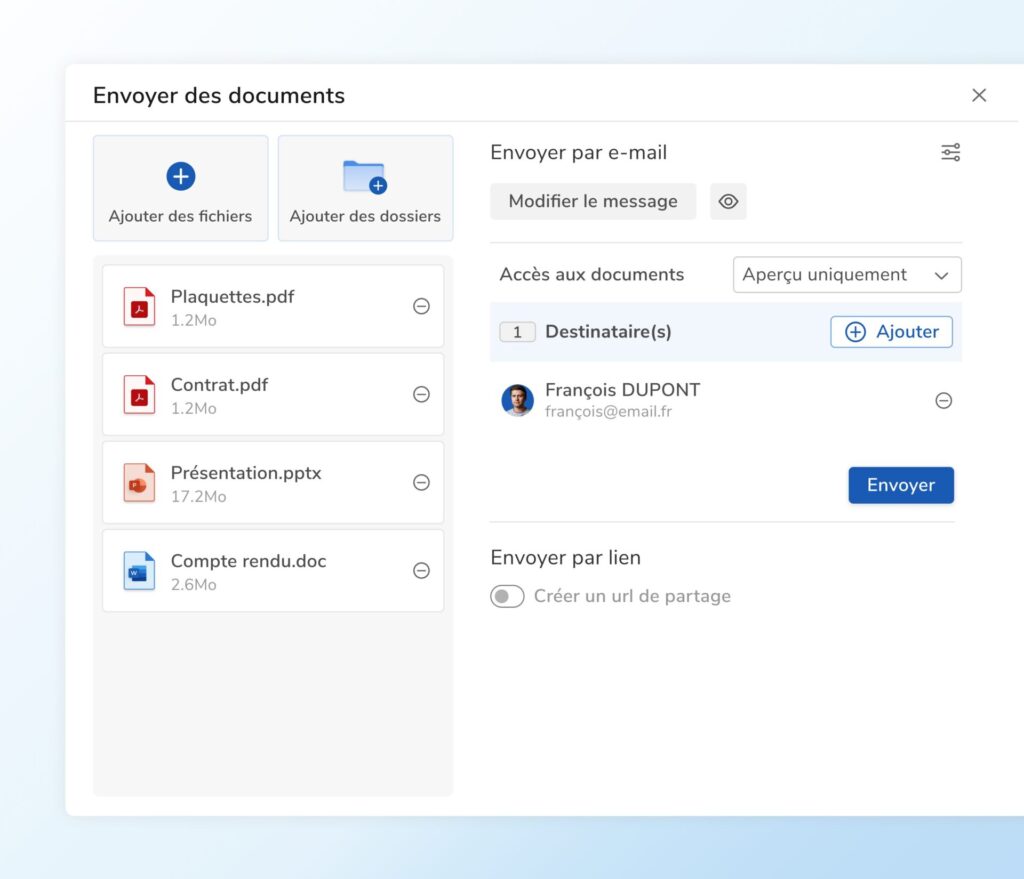Select the Plaquettes.pdf file name
Image resolution: width=1024 pixels, height=879 pixels.
(x=232, y=296)
